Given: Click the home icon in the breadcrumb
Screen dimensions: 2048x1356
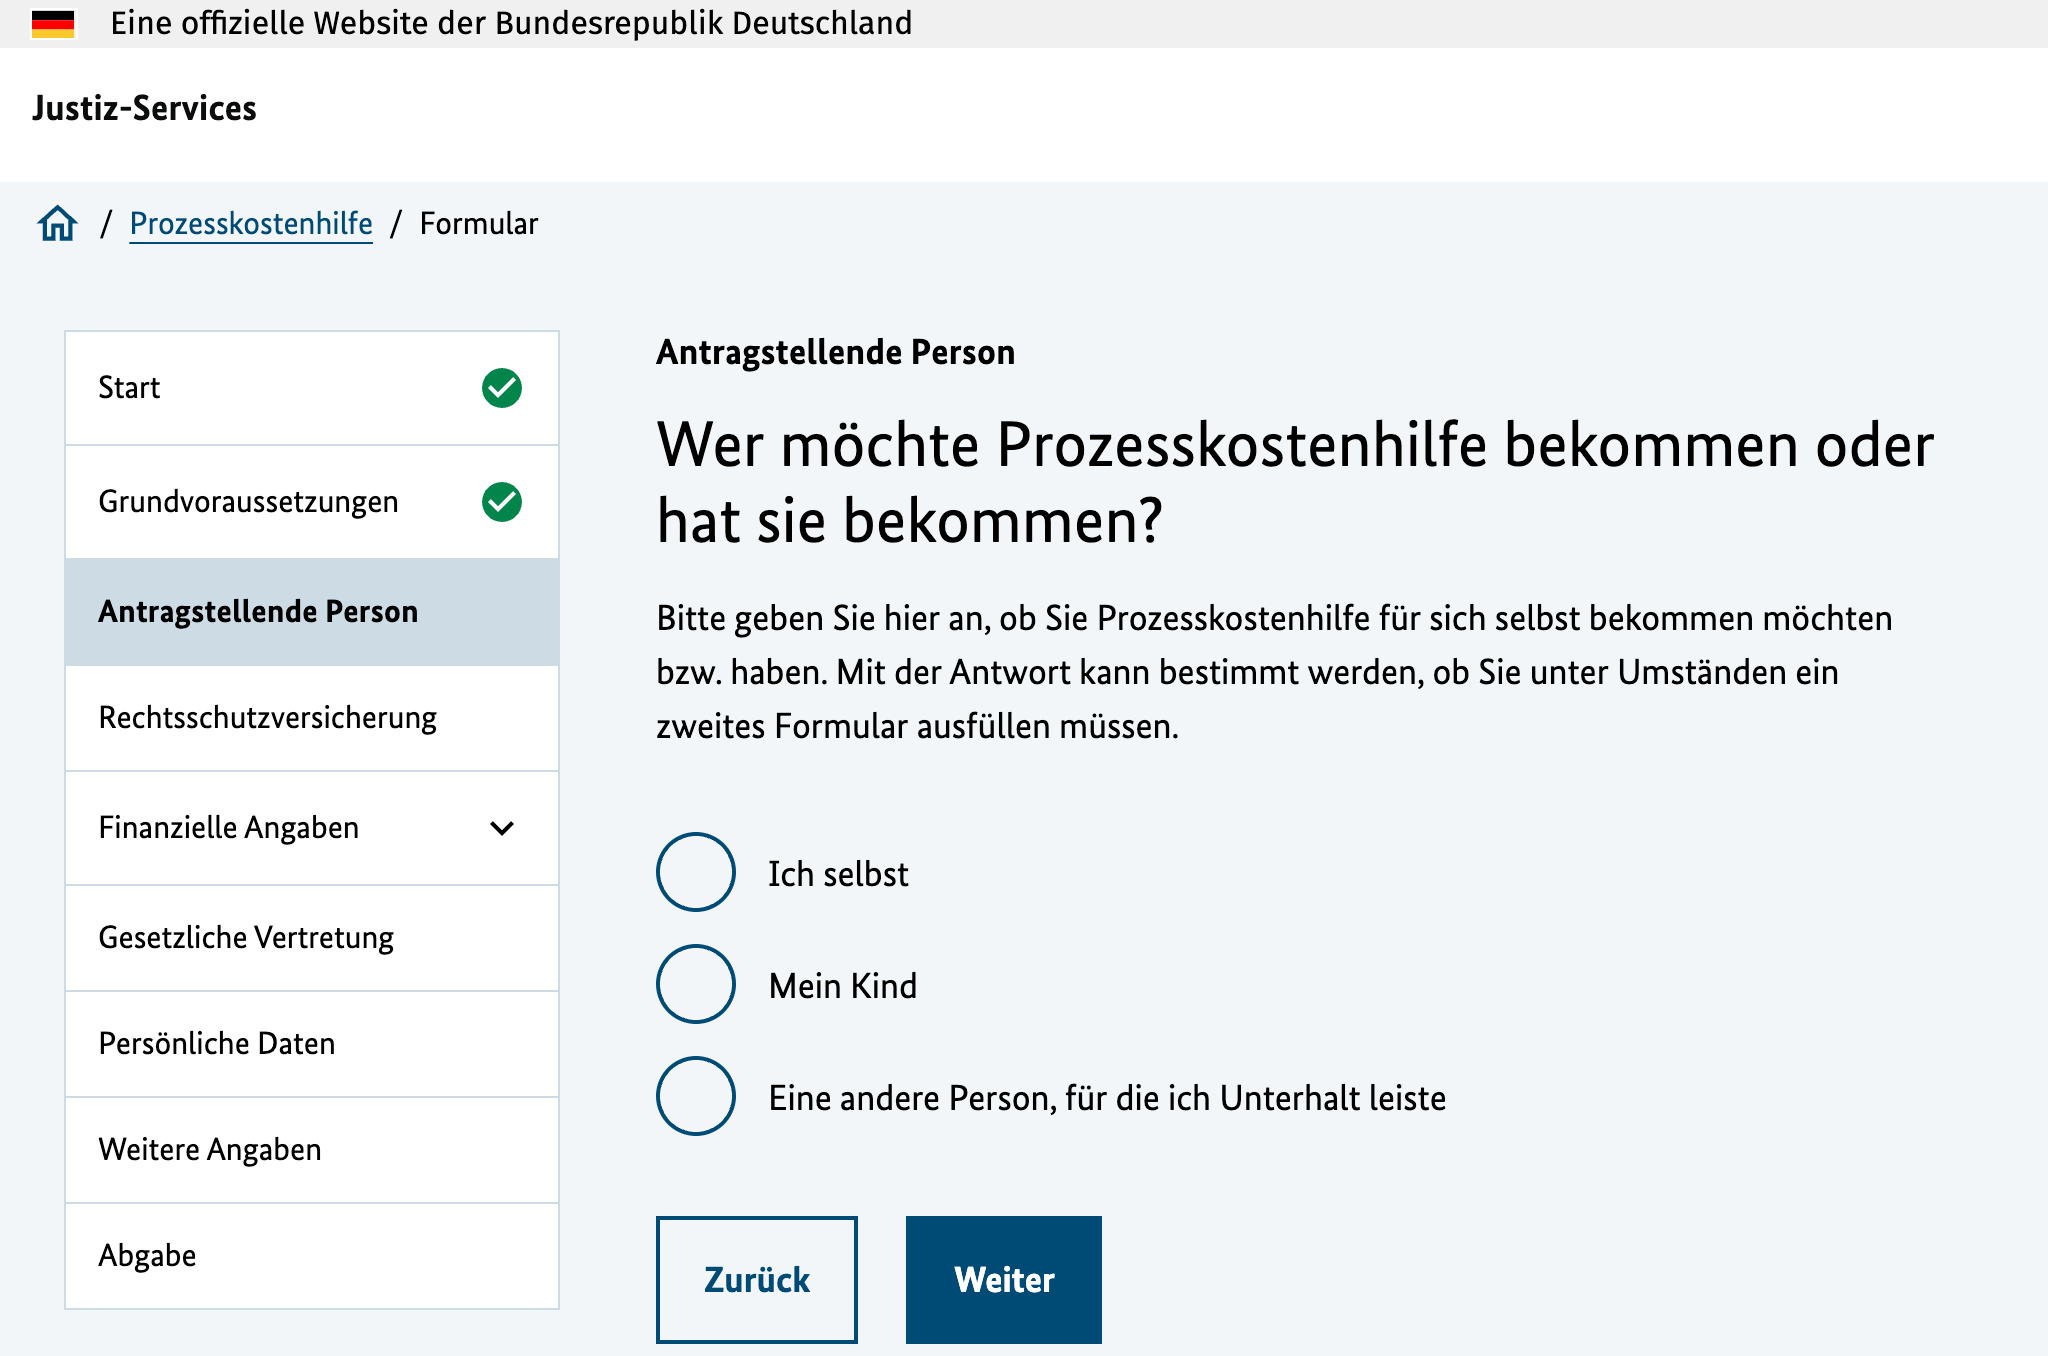Looking at the screenshot, I should point(57,223).
